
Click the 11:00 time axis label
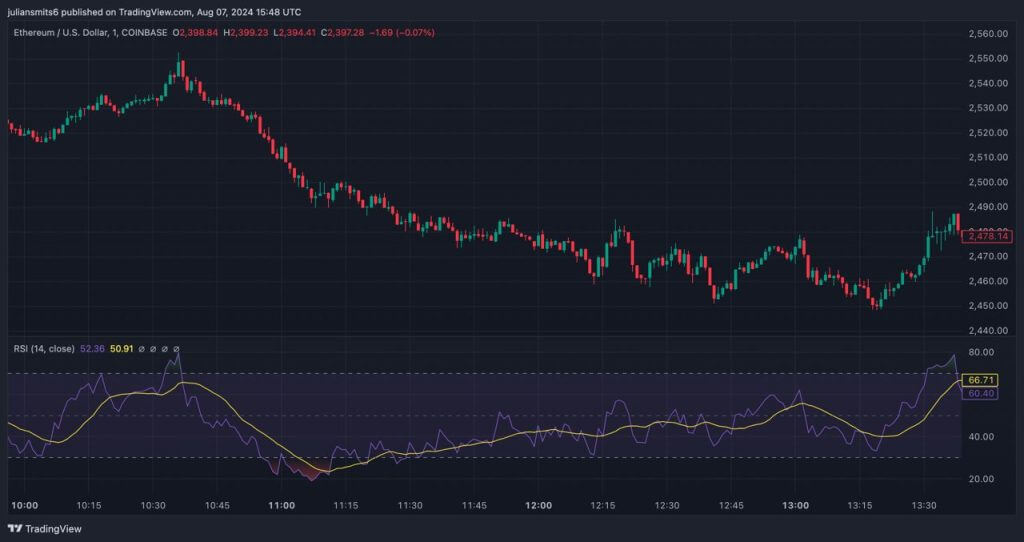click(281, 506)
